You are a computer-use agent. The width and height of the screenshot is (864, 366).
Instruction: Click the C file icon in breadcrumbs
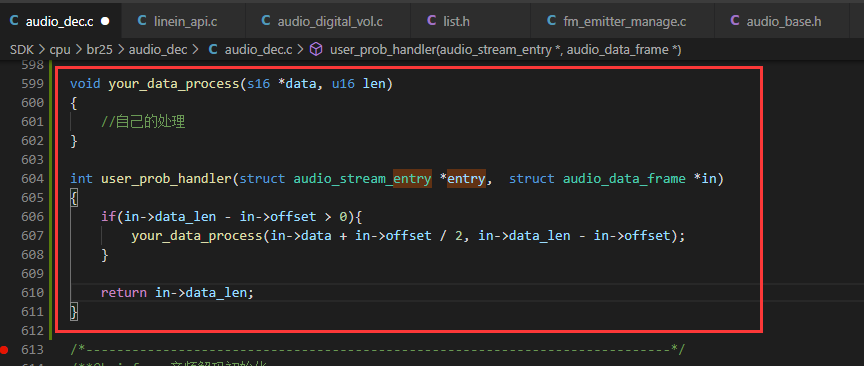[x=213, y=50]
